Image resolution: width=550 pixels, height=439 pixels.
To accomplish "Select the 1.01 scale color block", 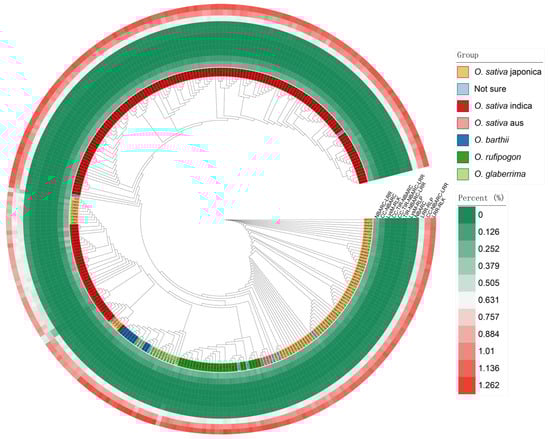I will click(x=467, y=351).
